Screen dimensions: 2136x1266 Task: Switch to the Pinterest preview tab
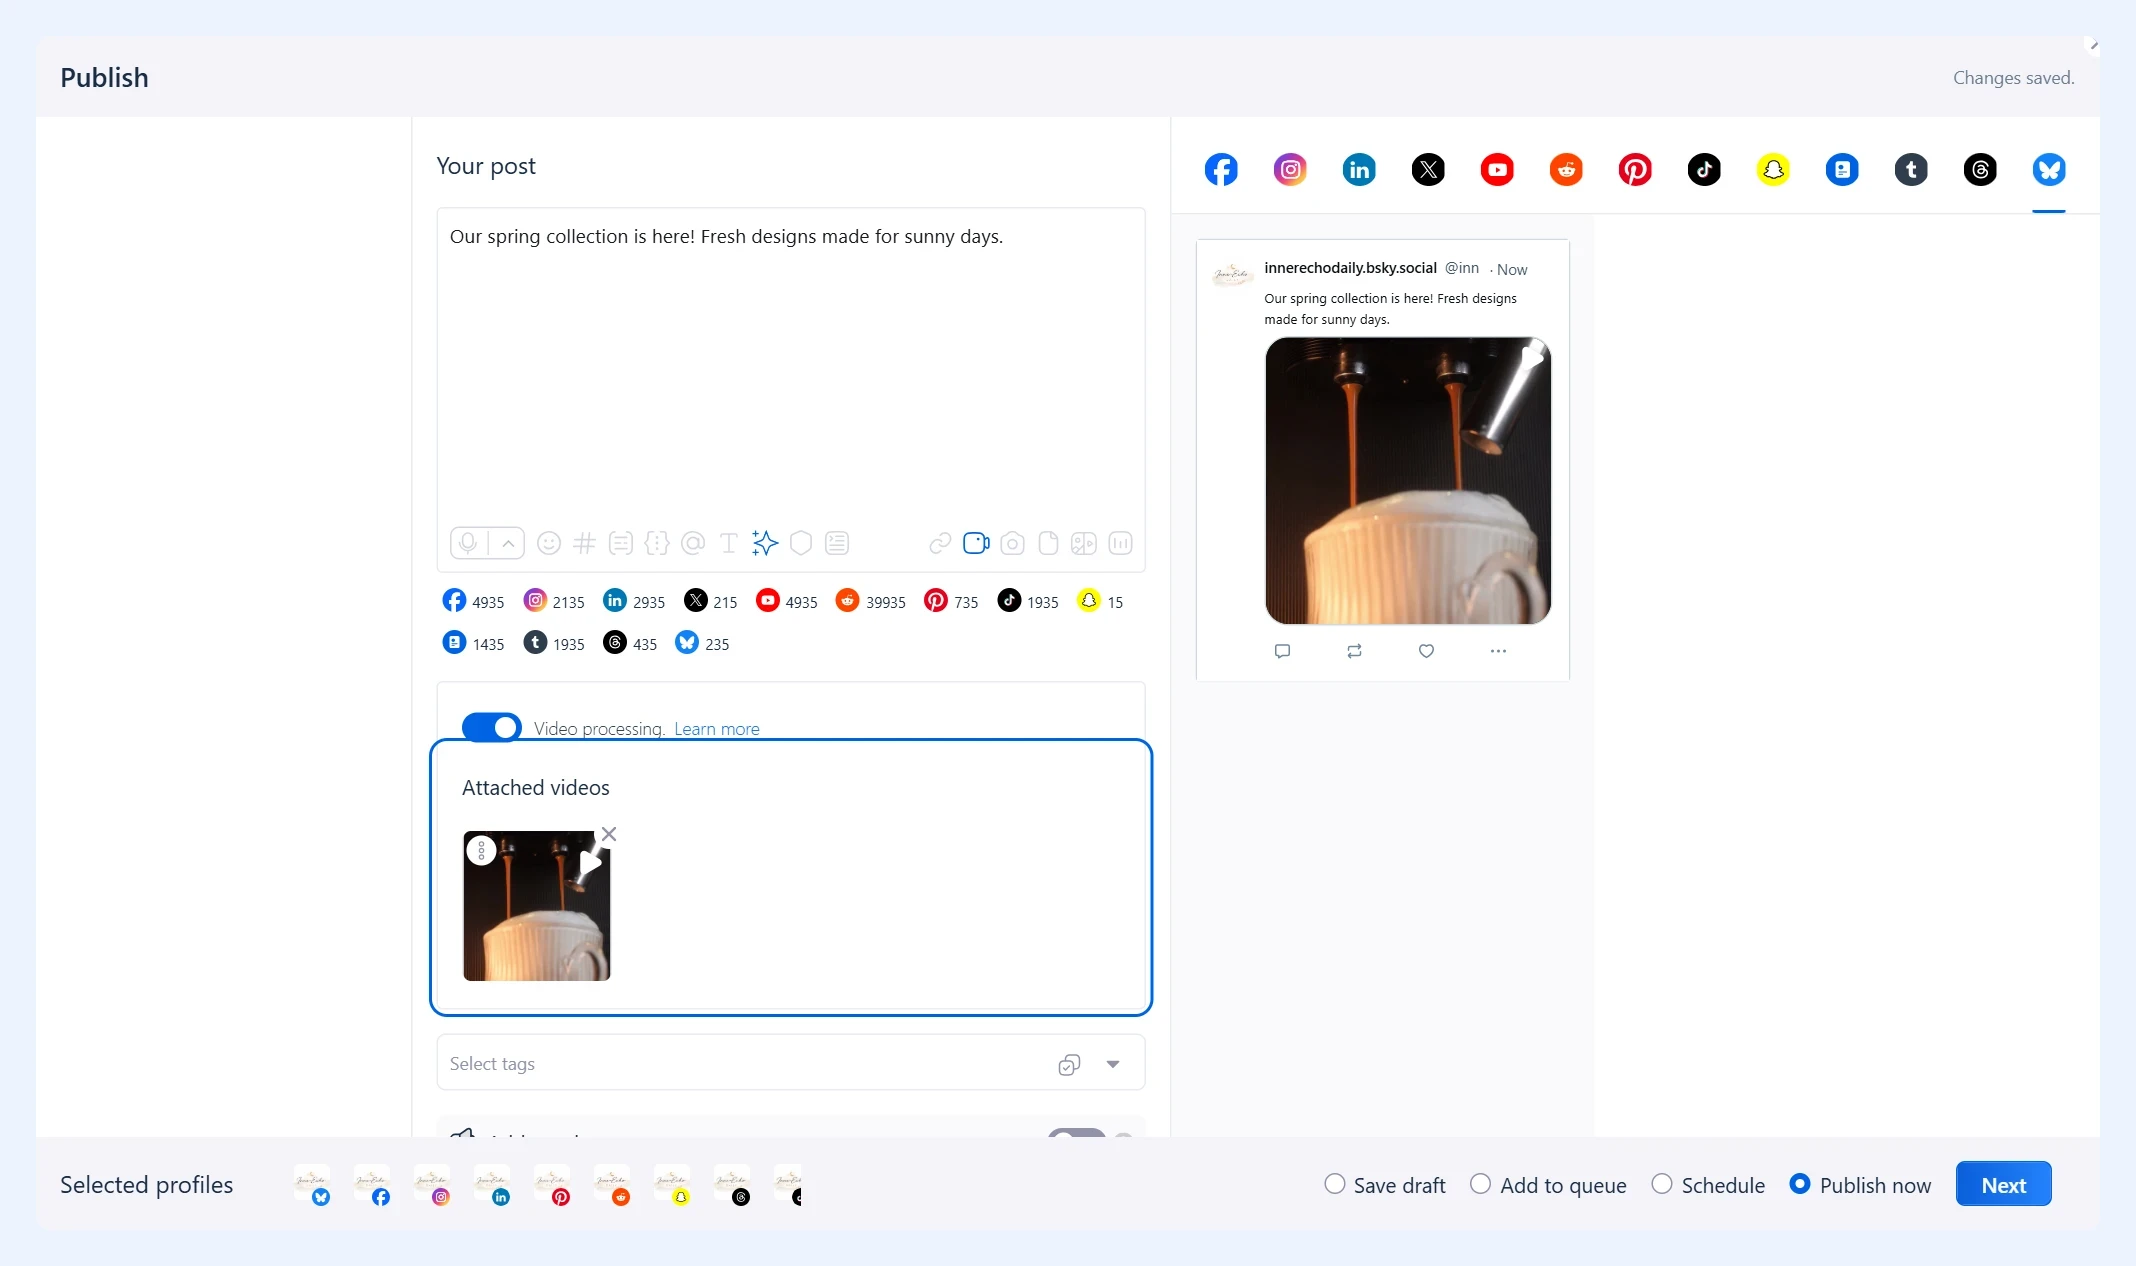pos(1635,169)
